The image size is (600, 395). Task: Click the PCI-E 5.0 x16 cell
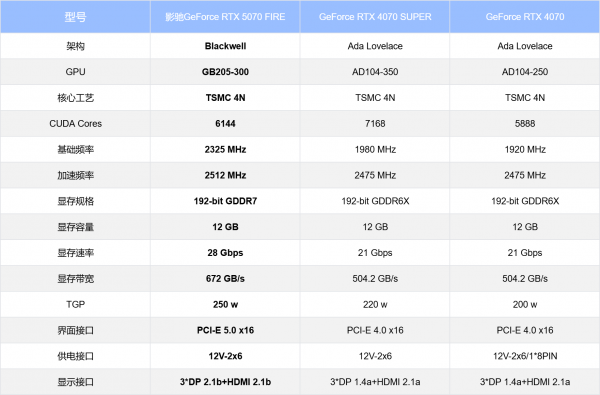click(x=225, y=330)
